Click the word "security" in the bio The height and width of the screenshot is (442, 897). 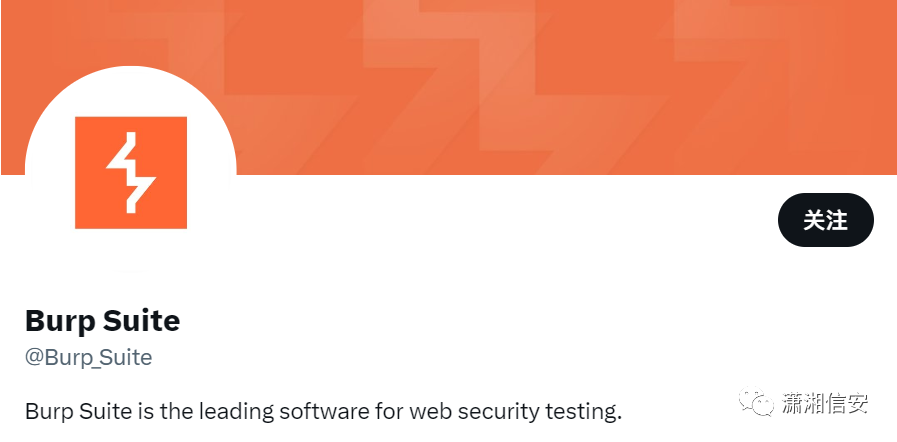coord(498,411)
